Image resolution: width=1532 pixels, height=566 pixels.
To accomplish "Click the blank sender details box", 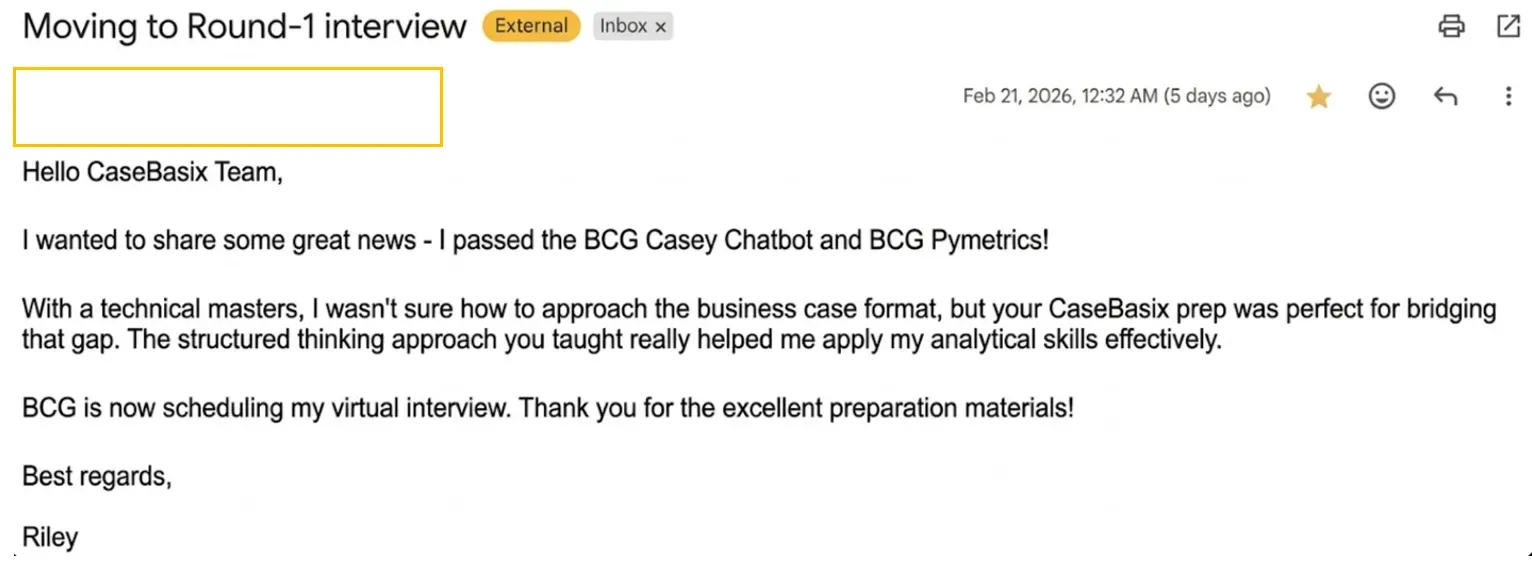I will pos(228,107).
